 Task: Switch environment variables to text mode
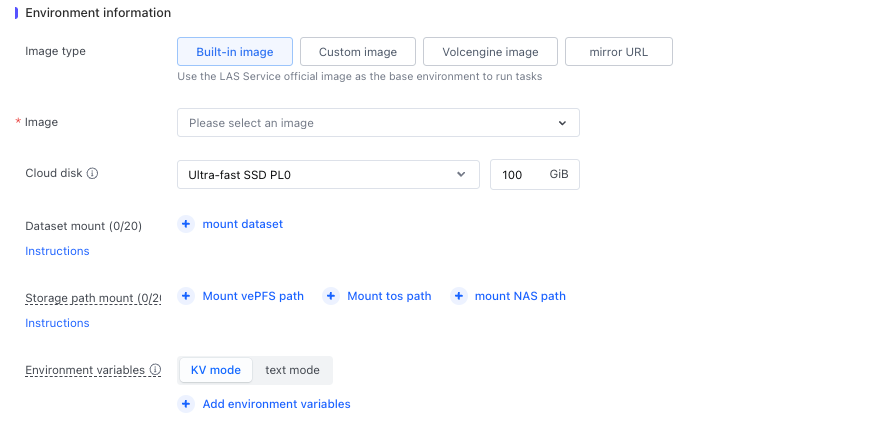point(292,370)
